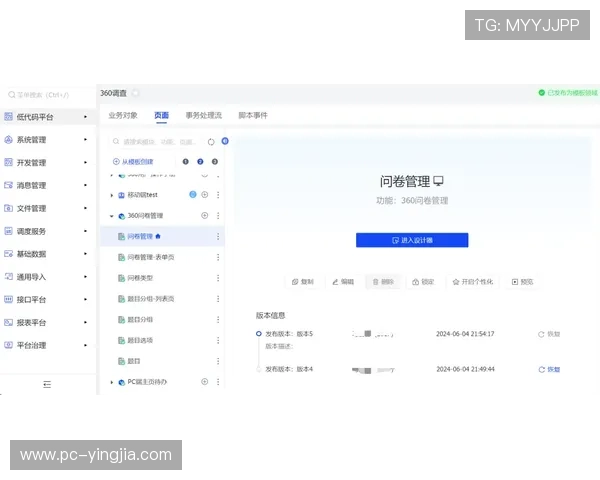
Task: Click the 预览 button
Action: (523, 282)
